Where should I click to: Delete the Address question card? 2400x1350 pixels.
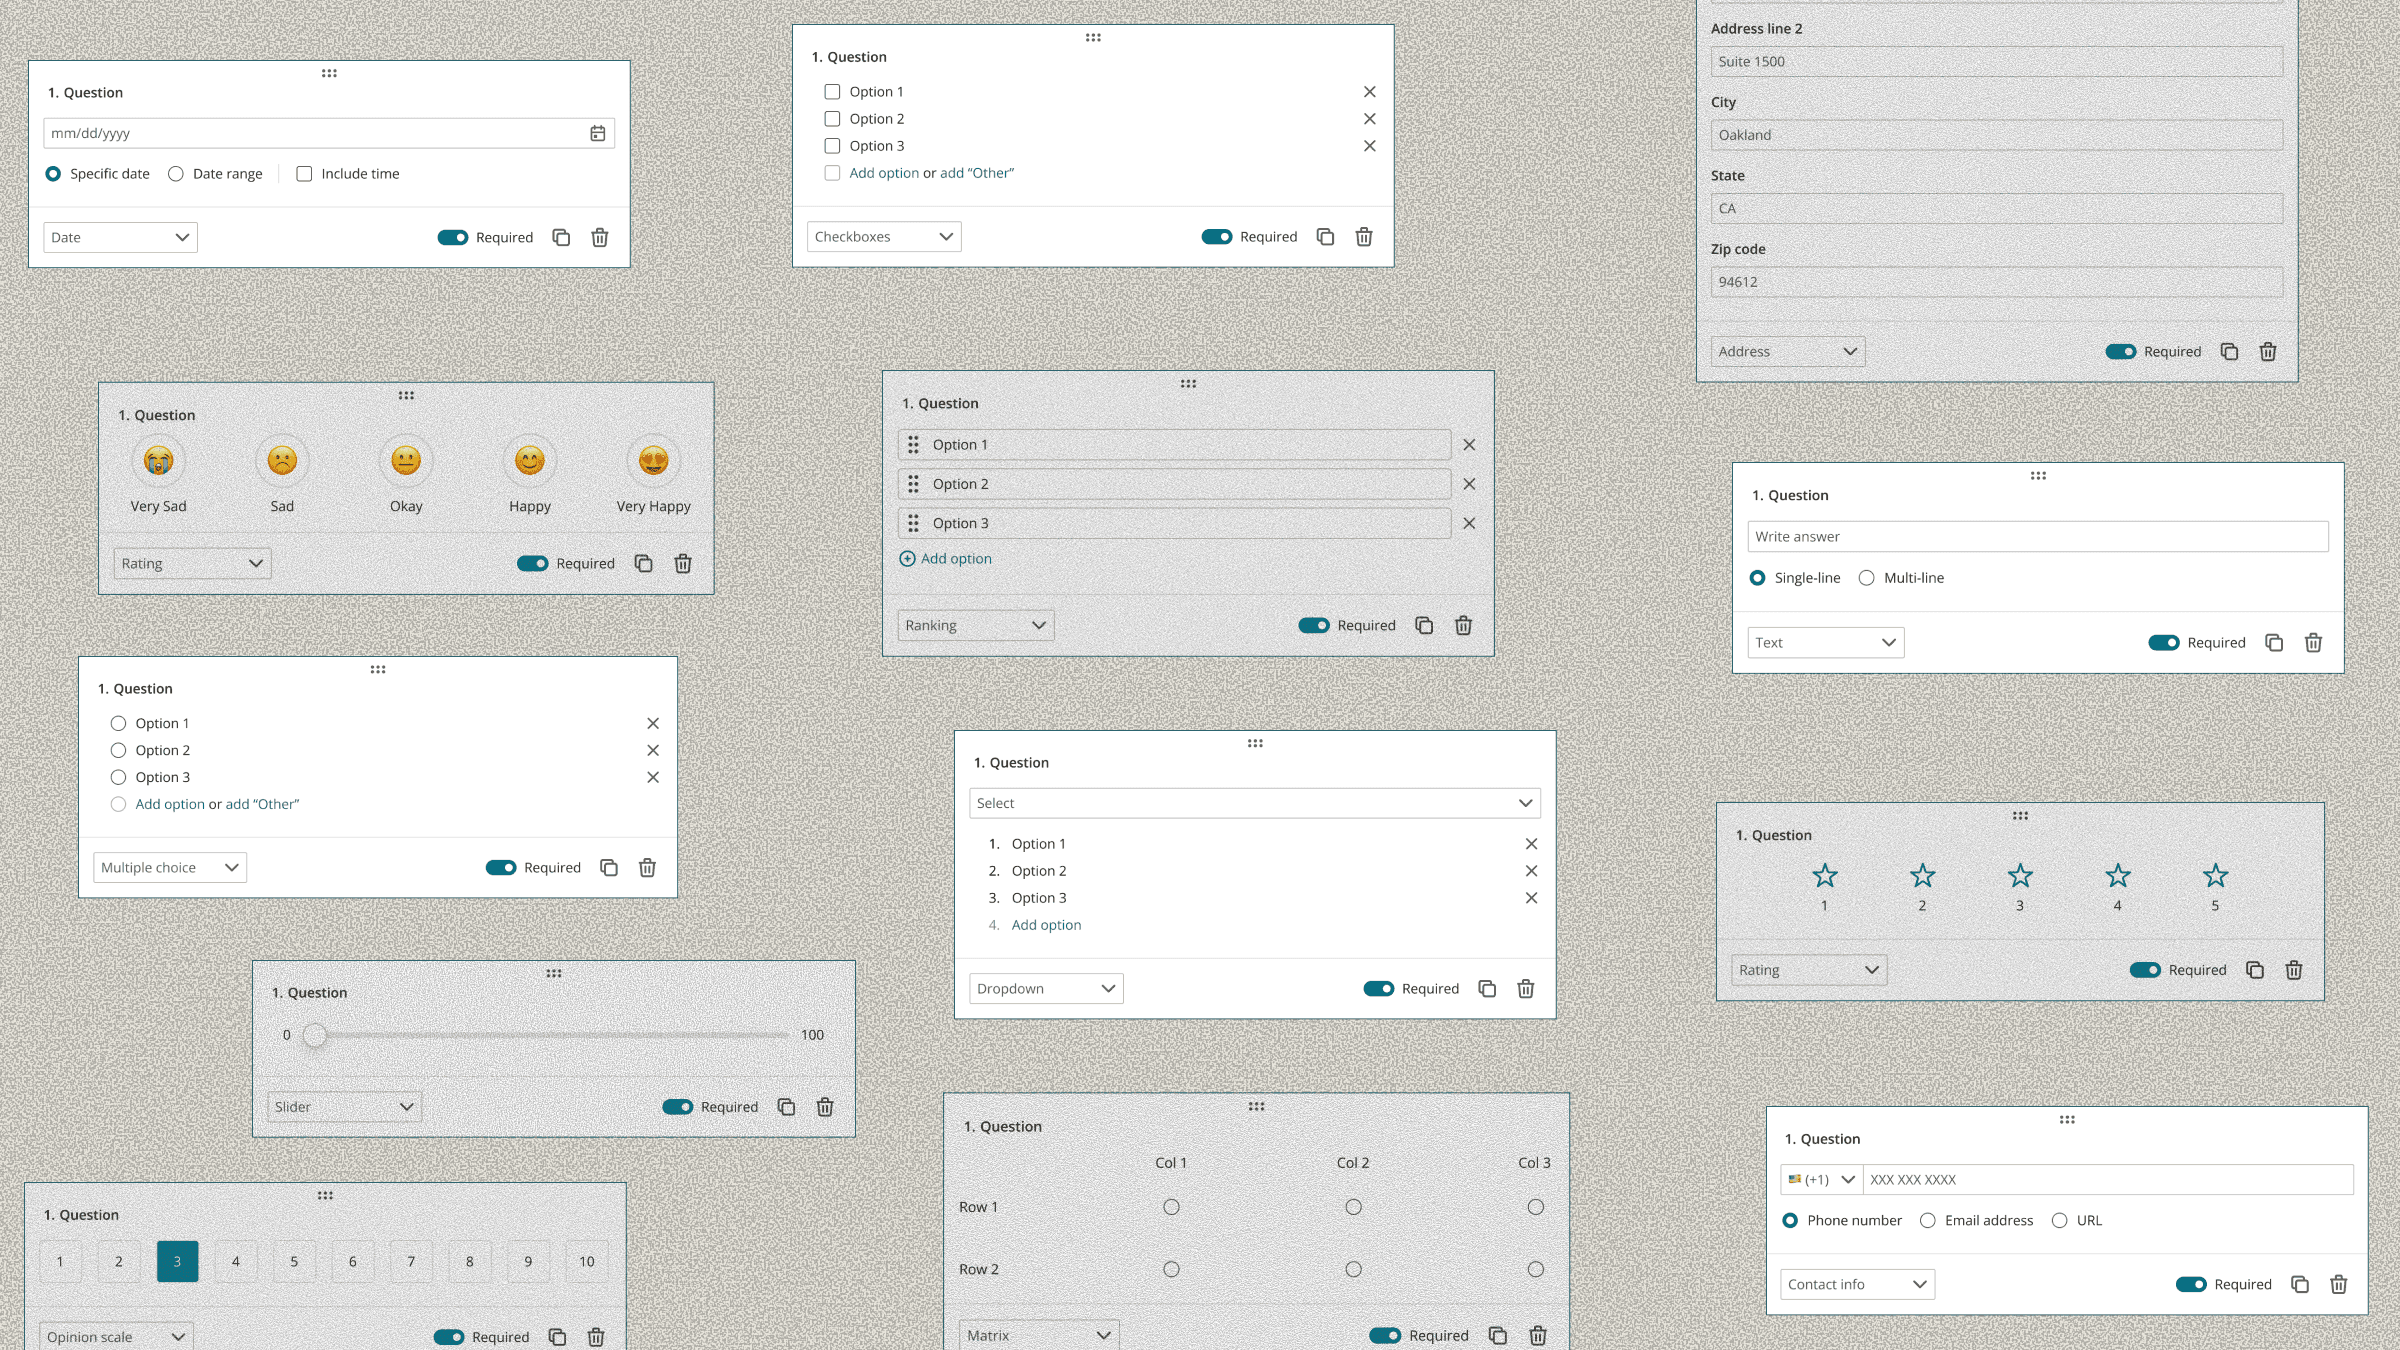point(2267,351)
